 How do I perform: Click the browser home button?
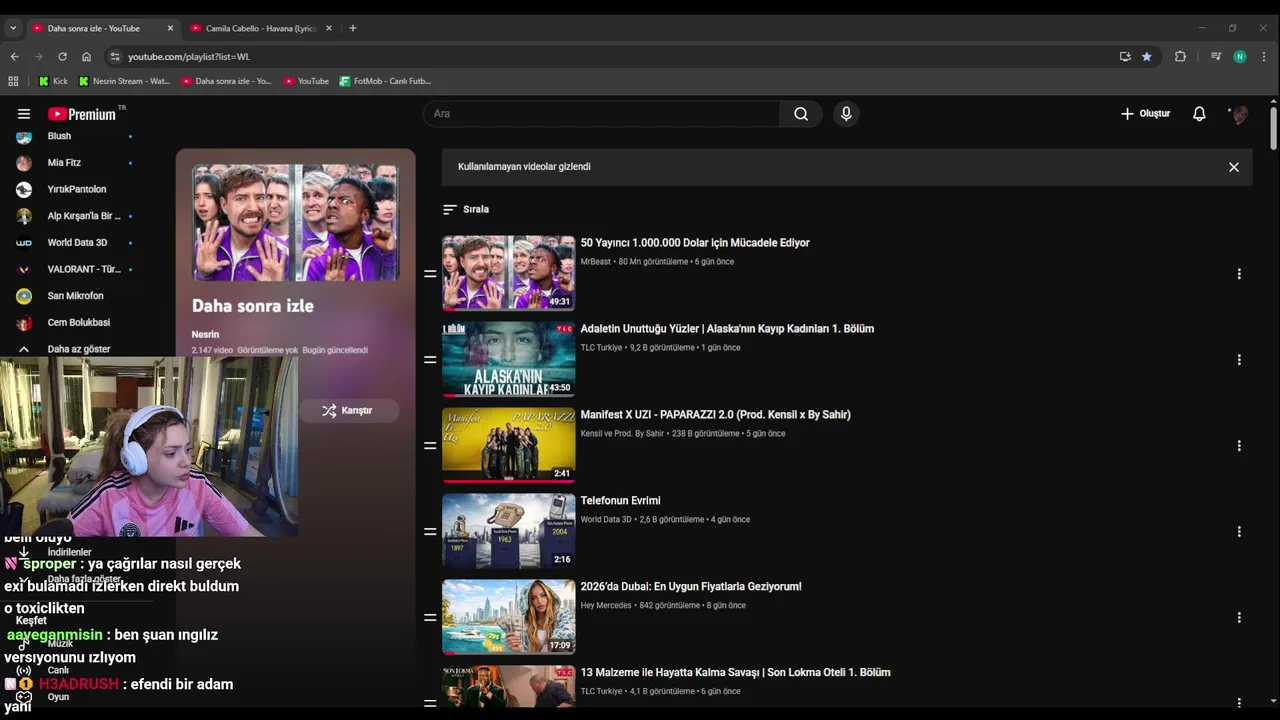pyautogui.click(x=86, y=57)
